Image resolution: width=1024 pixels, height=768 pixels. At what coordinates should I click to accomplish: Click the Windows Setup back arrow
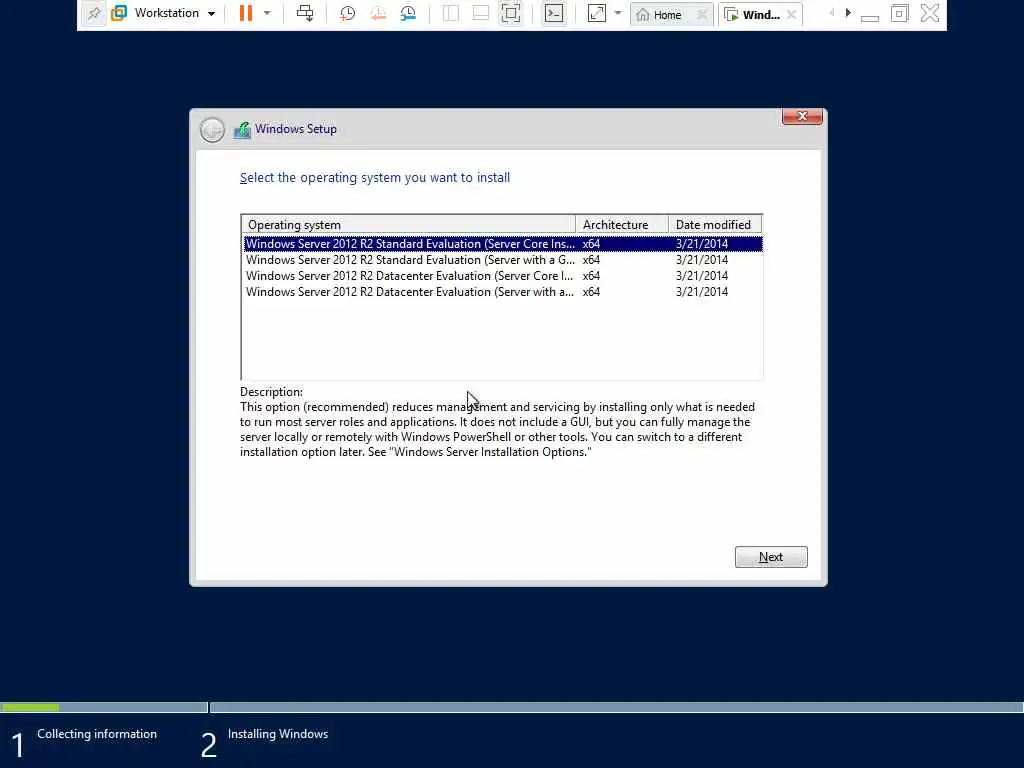(x=212, y=130)
